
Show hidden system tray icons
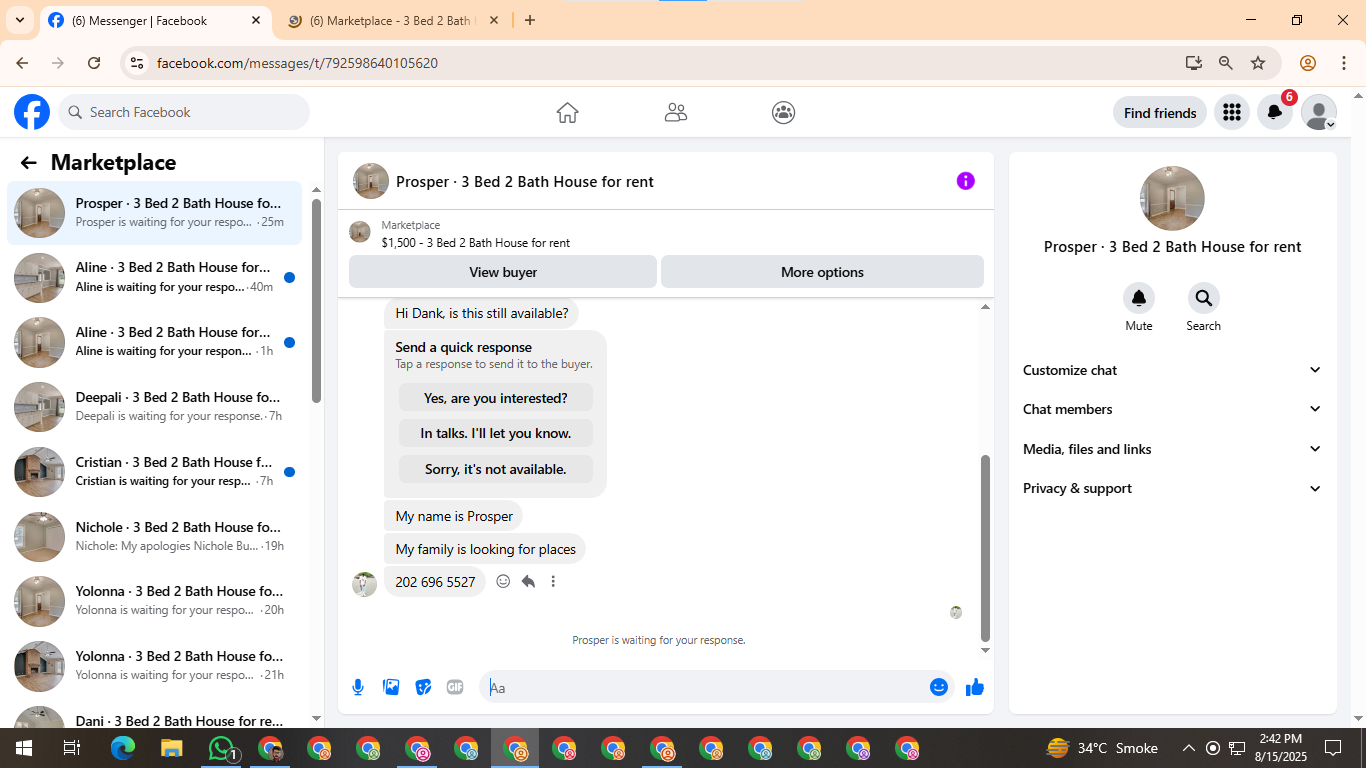(x=1189, y=748)
